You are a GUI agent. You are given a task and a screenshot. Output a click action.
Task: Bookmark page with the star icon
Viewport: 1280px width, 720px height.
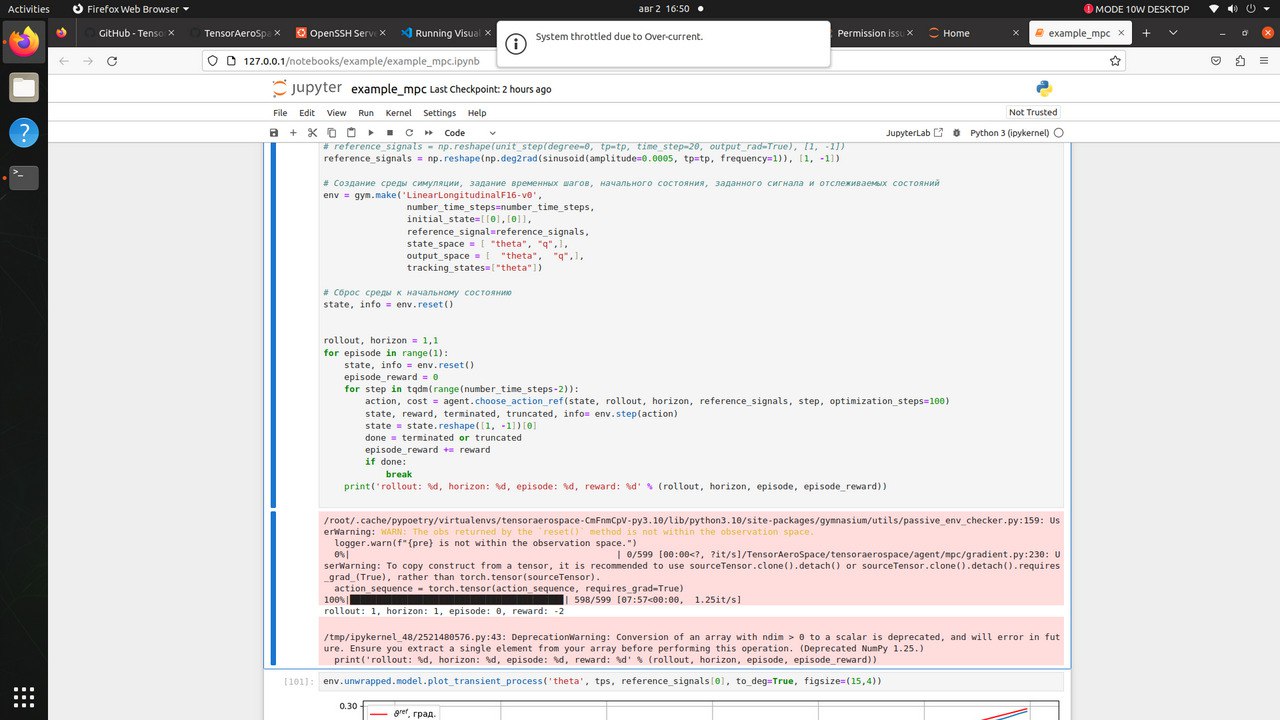(x=1115, y=61)
